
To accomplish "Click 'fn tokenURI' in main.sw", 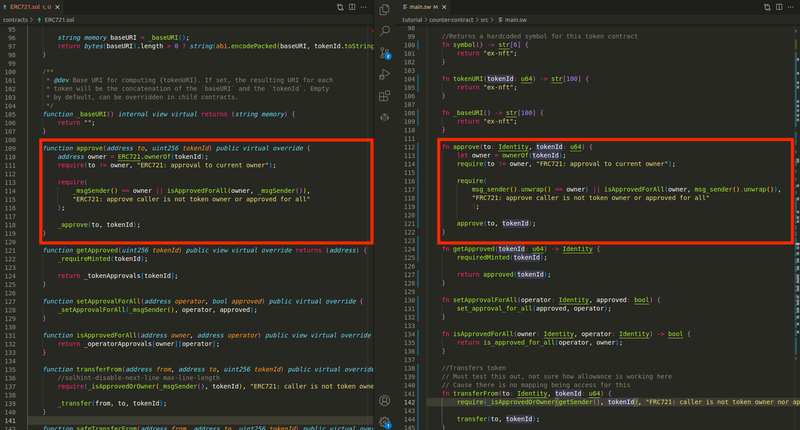I will (462, 79).
